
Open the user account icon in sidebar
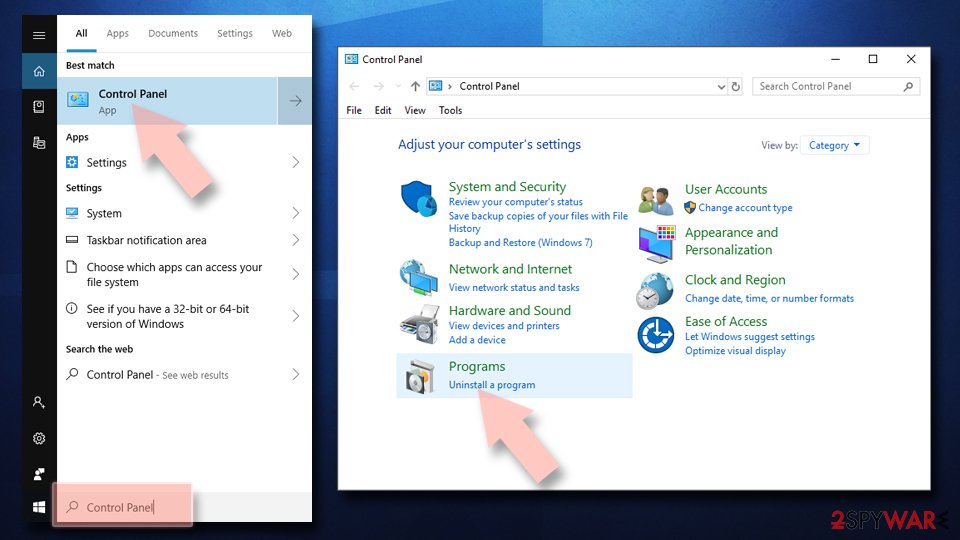click(39, 402)
